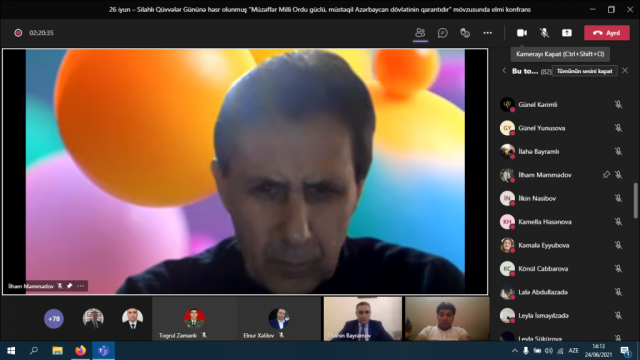Image resolution: width=640 pixels, height=360 pixels.
Task: Select Shahin Bayramov's video tile
Action: click(x=362, y=318)
